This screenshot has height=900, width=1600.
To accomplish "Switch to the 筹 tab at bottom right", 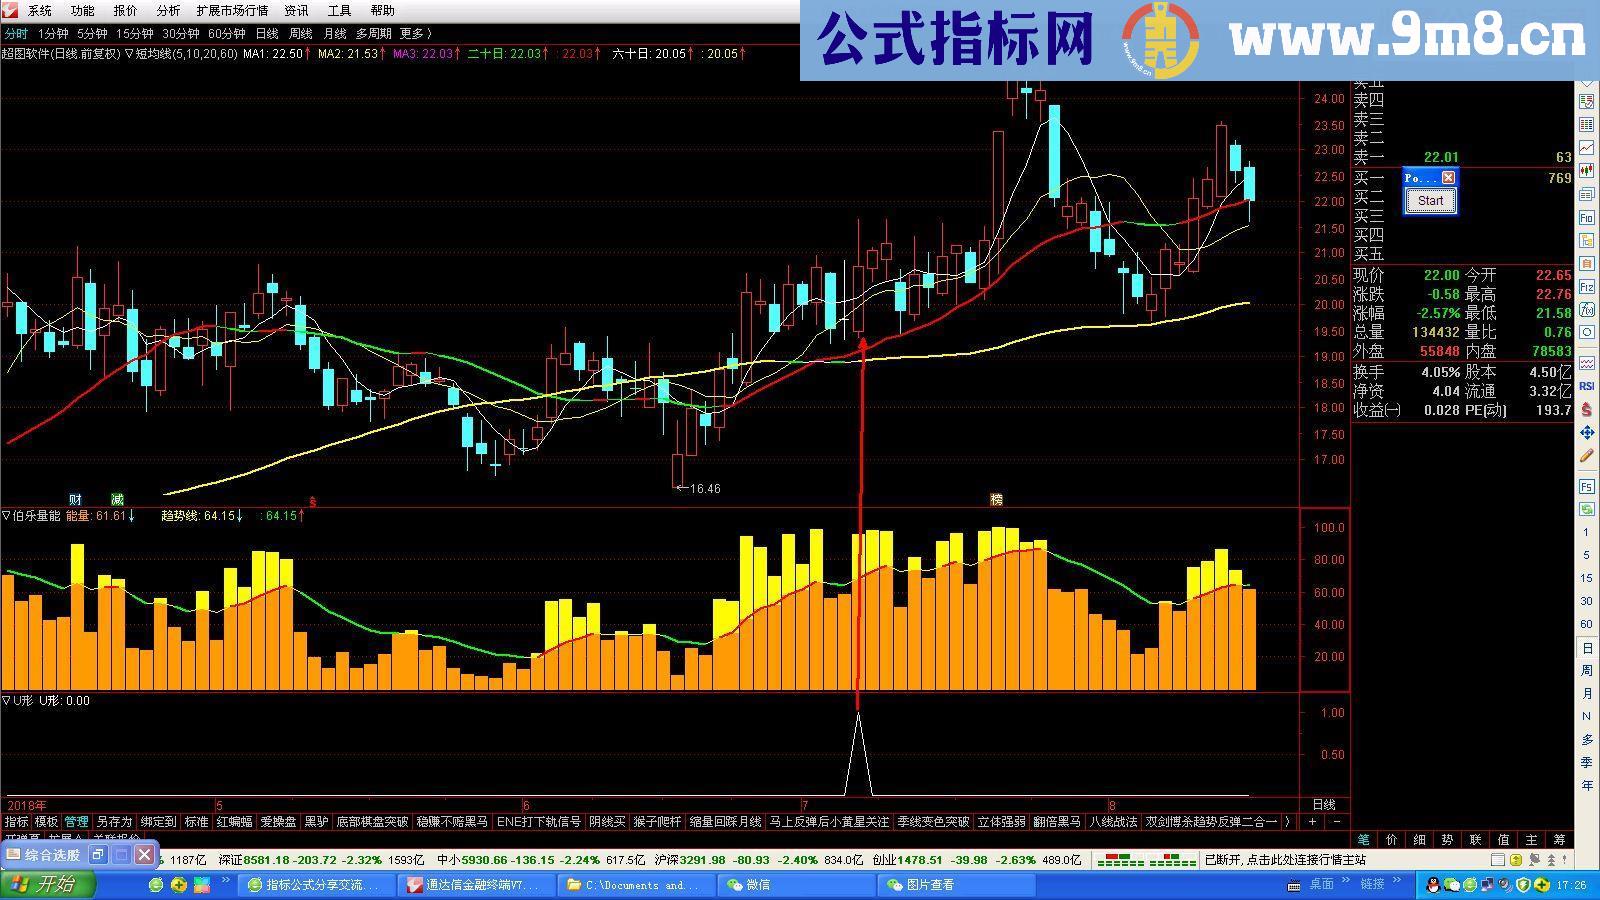I will click(1561, 841).
